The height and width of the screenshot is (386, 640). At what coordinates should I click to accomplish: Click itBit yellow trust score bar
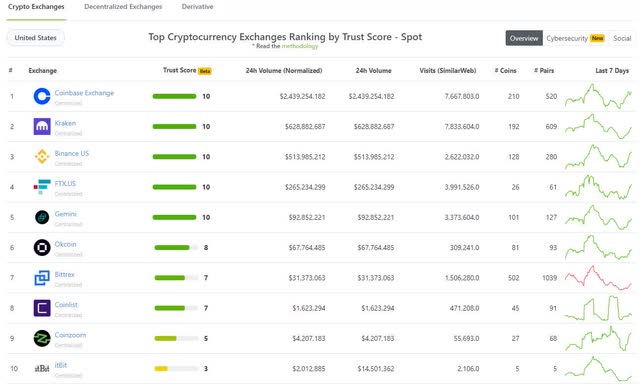tap(176, 368)
